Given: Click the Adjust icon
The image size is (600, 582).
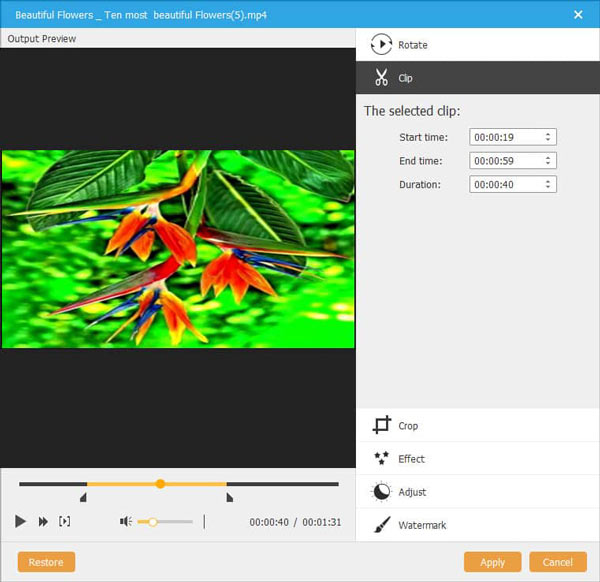Looking at the screenshot, I should tap(381, 492).
